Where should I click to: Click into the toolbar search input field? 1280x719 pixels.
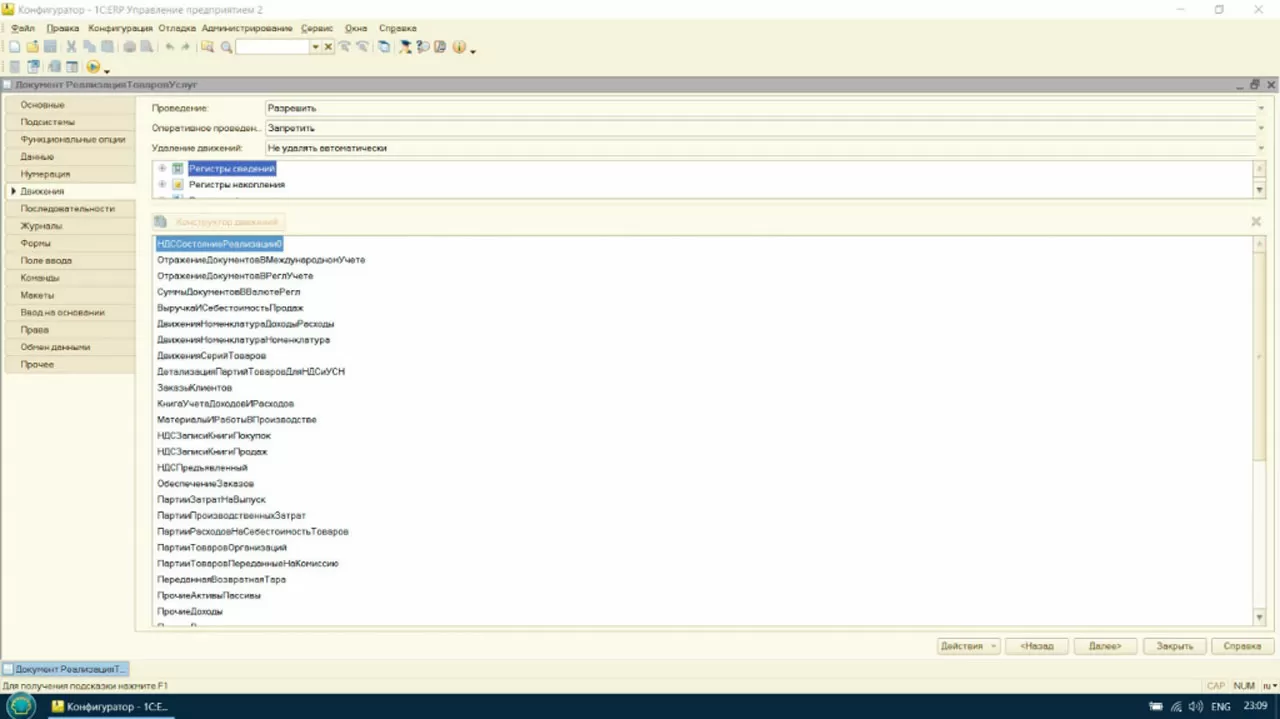coord(272,47)
